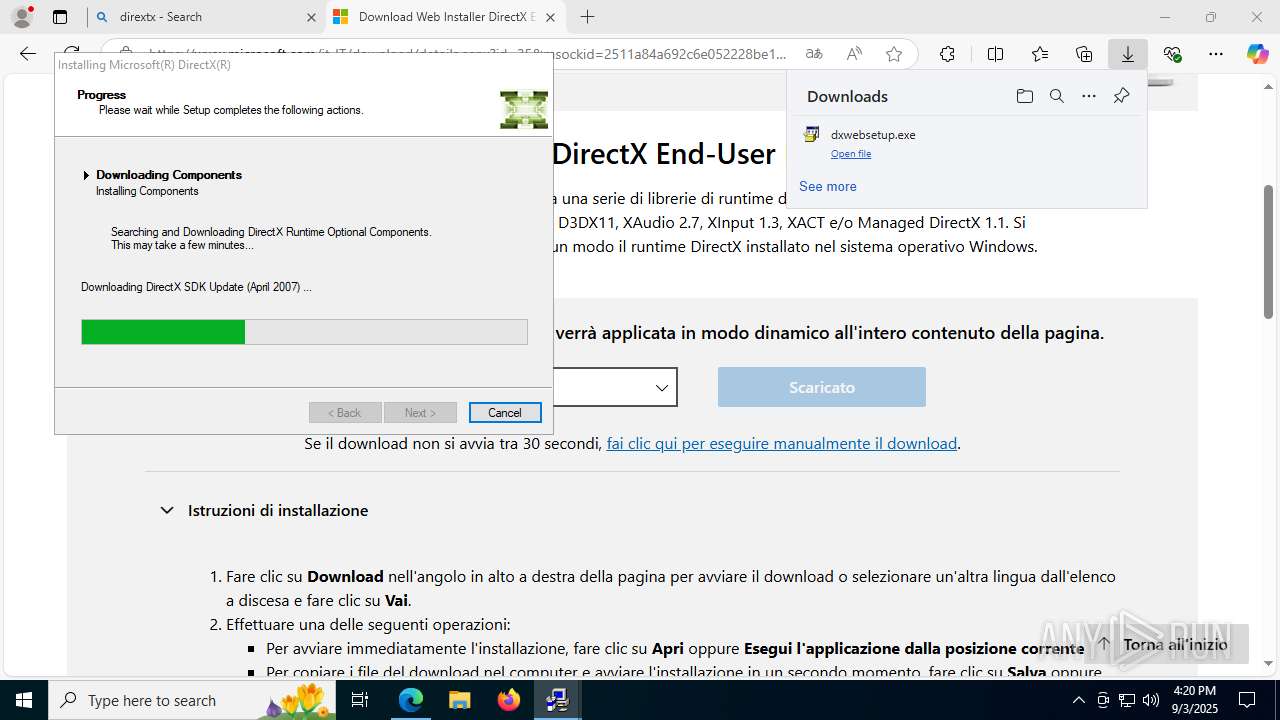Screen dimensions: 1280x720
Task: Open Favorites list icon
Action: [x=1040, y=54]
